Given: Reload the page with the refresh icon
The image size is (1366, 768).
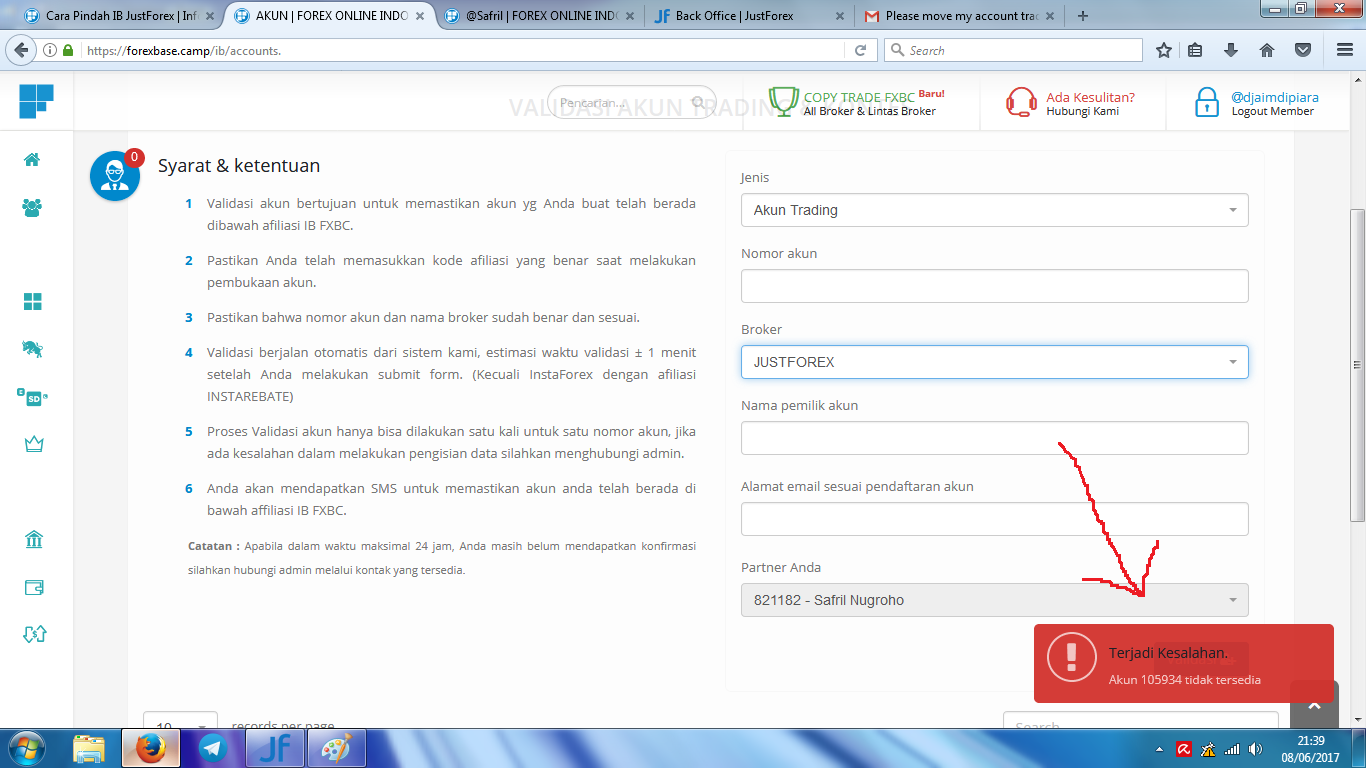Looking at the screenshot, I should click(860, 50).
